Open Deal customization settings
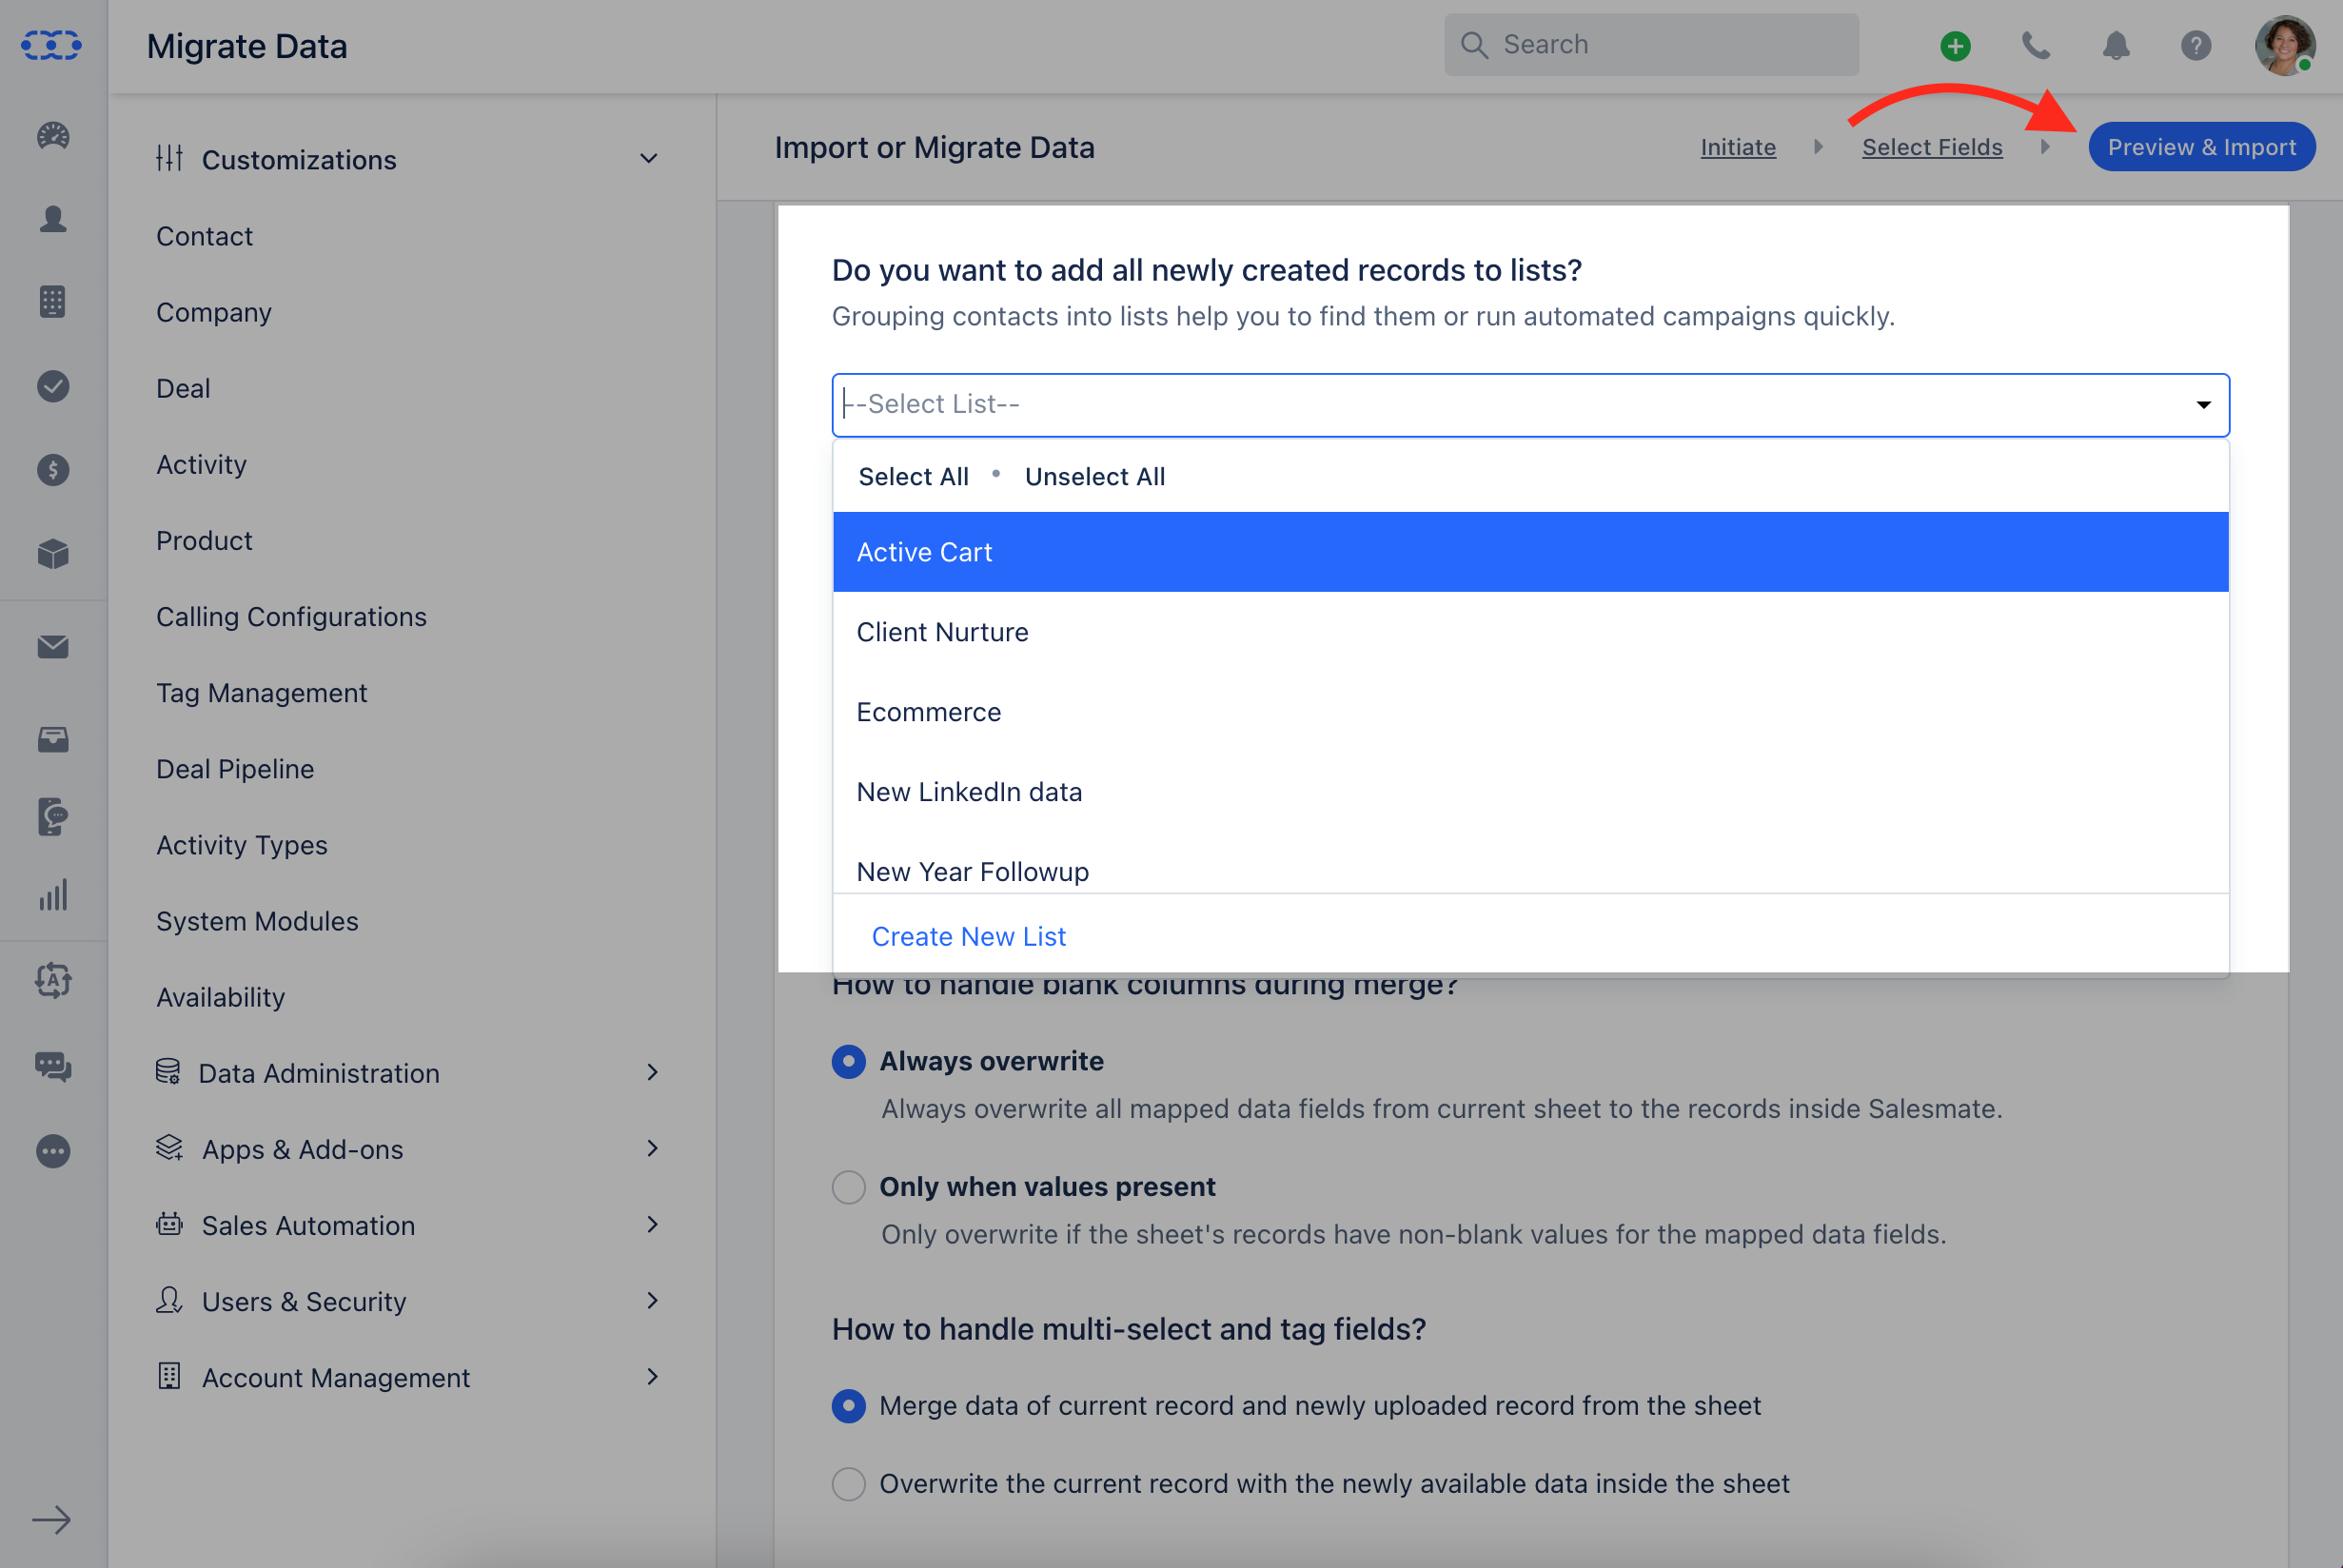 [x=183, y=388]
